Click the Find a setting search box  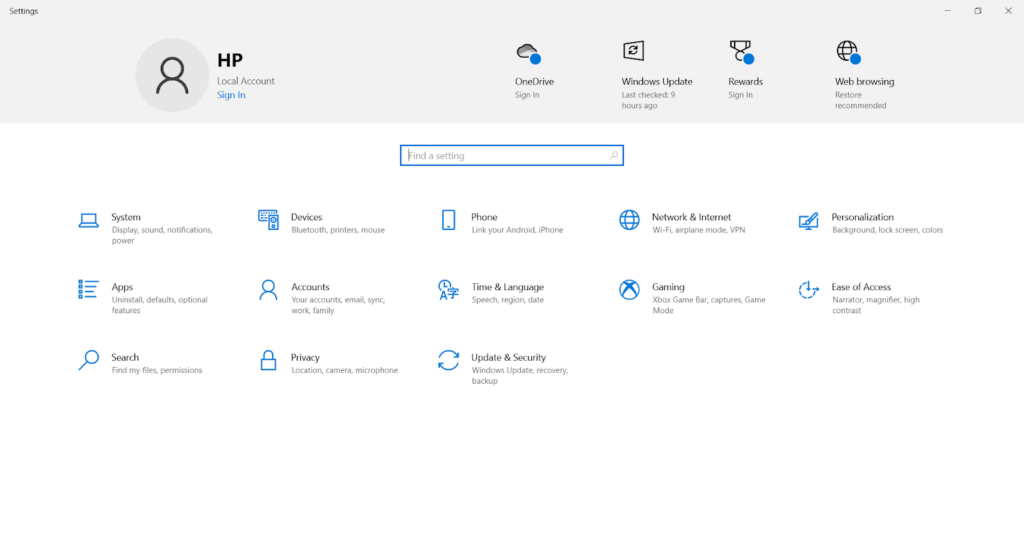coord(512,155)
